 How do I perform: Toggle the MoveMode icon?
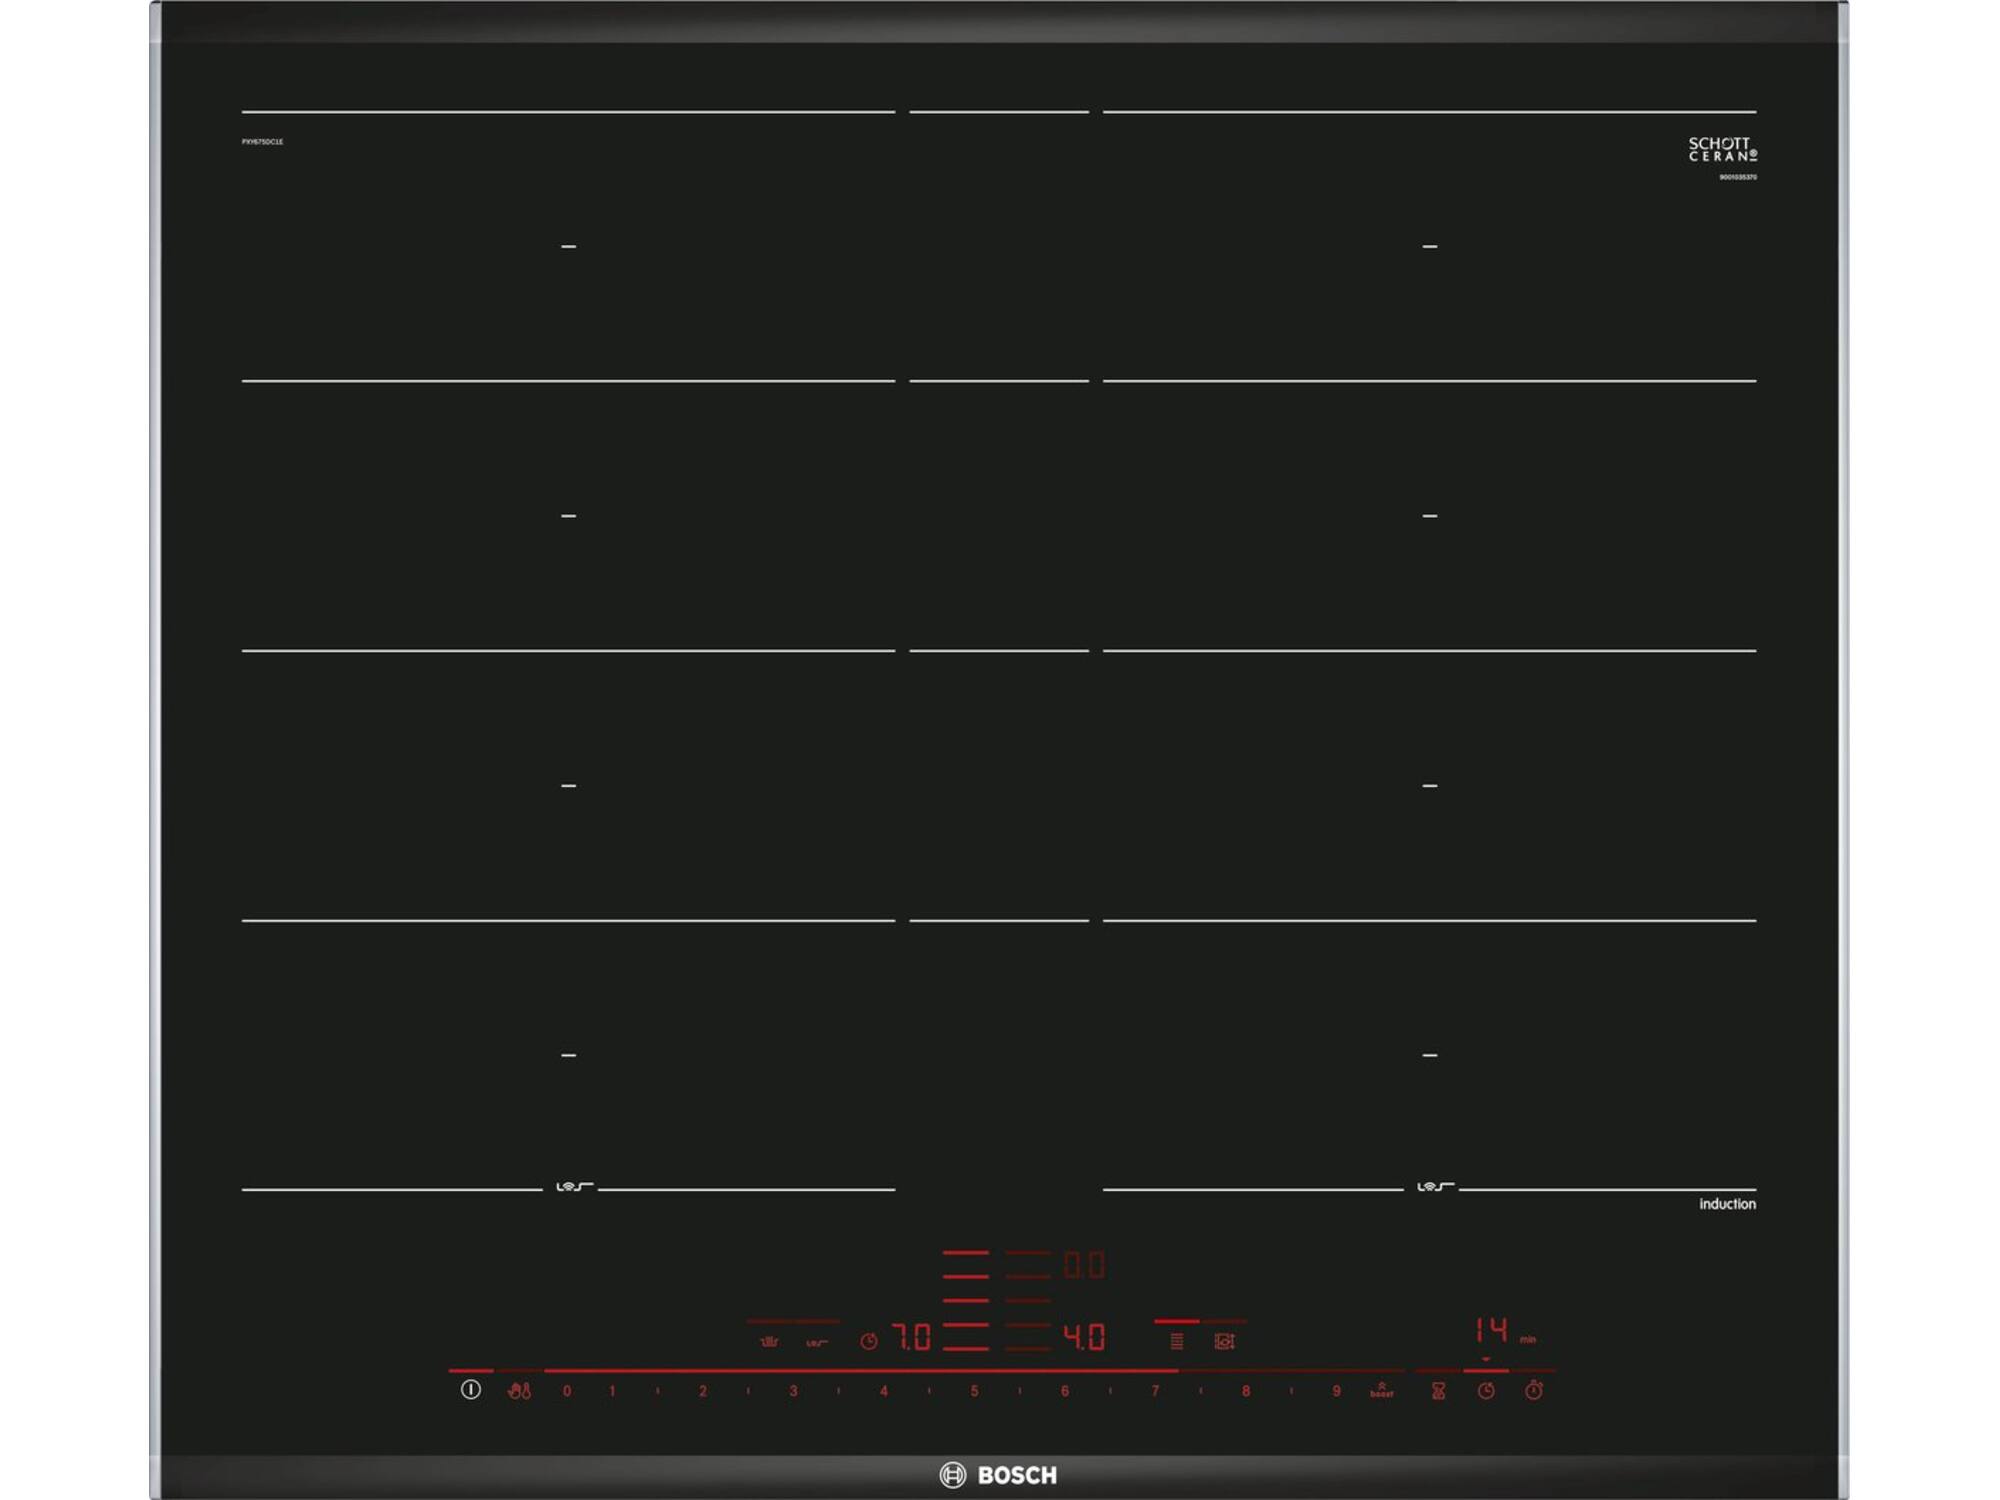(x=1224, y=1341)
